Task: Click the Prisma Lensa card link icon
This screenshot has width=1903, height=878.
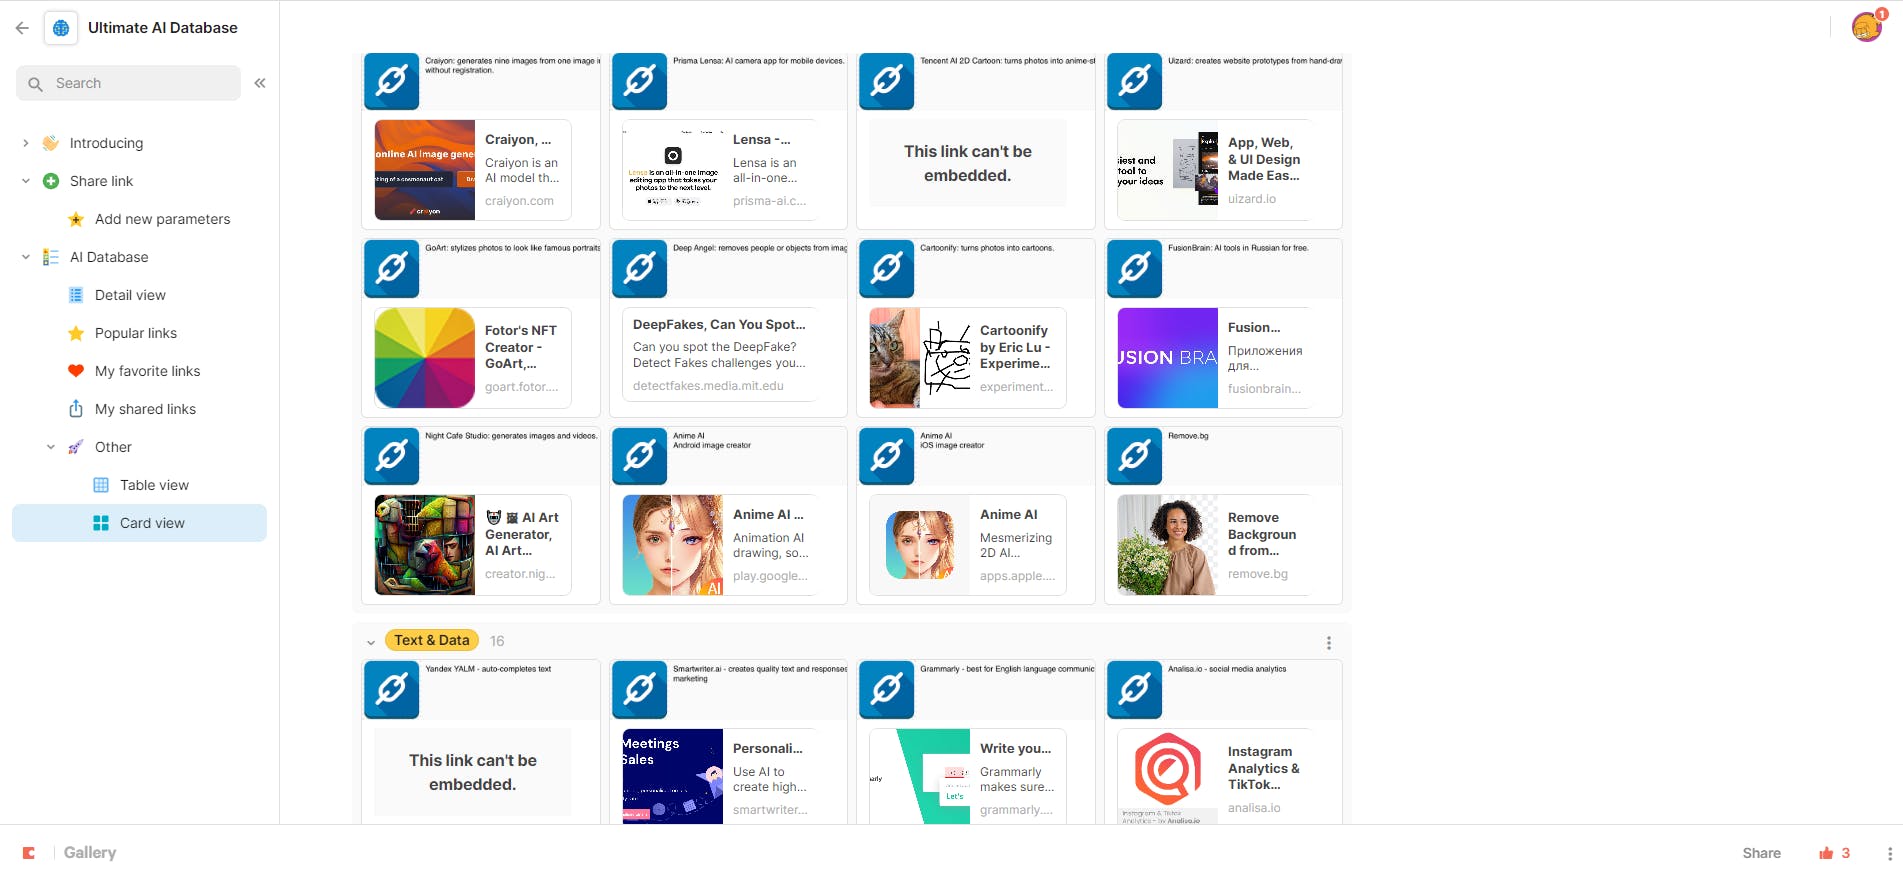Action: coord(639,80)
